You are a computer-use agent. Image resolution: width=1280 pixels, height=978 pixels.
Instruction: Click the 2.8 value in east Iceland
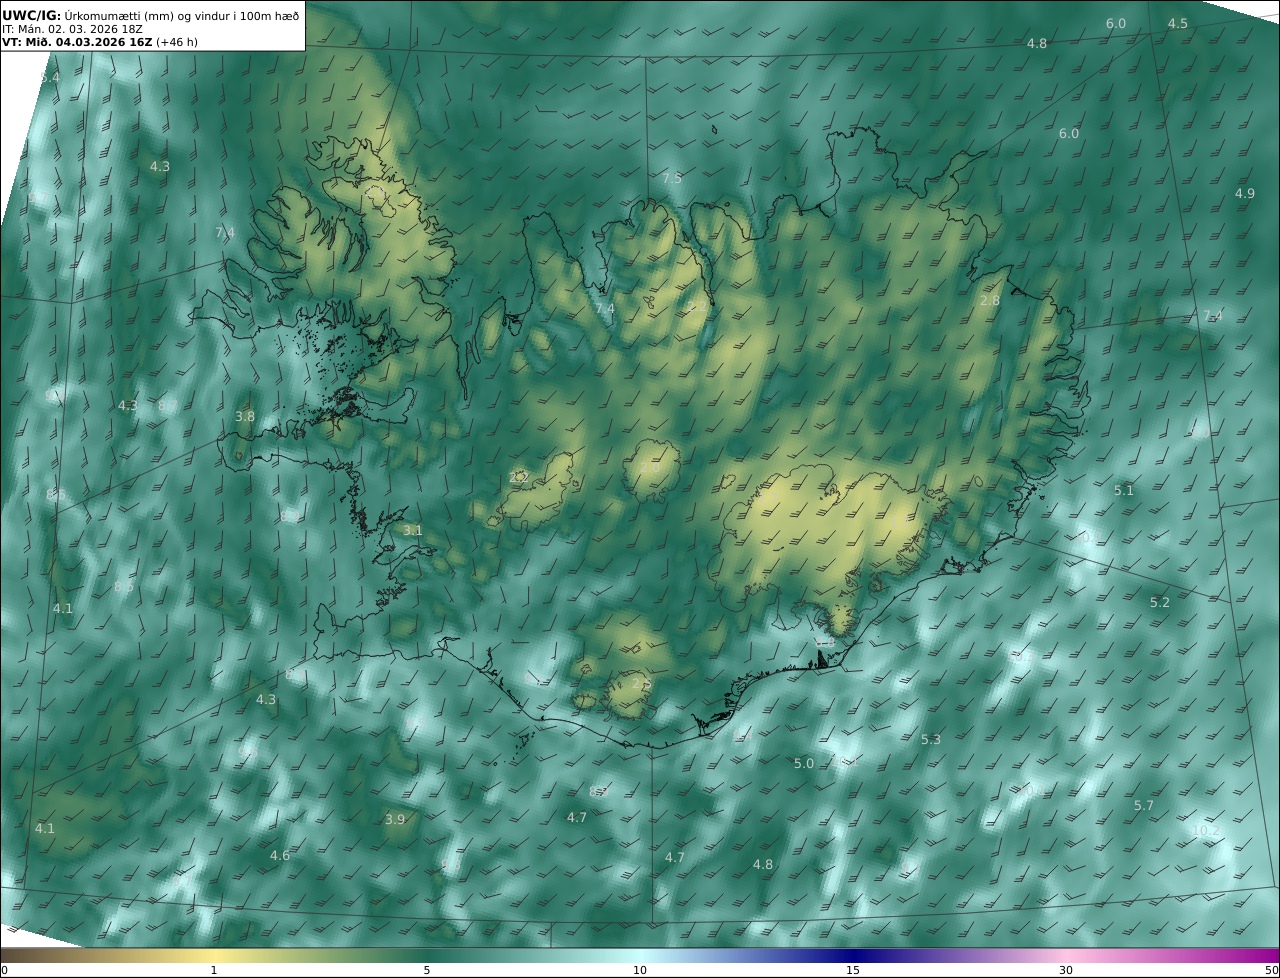990,300
